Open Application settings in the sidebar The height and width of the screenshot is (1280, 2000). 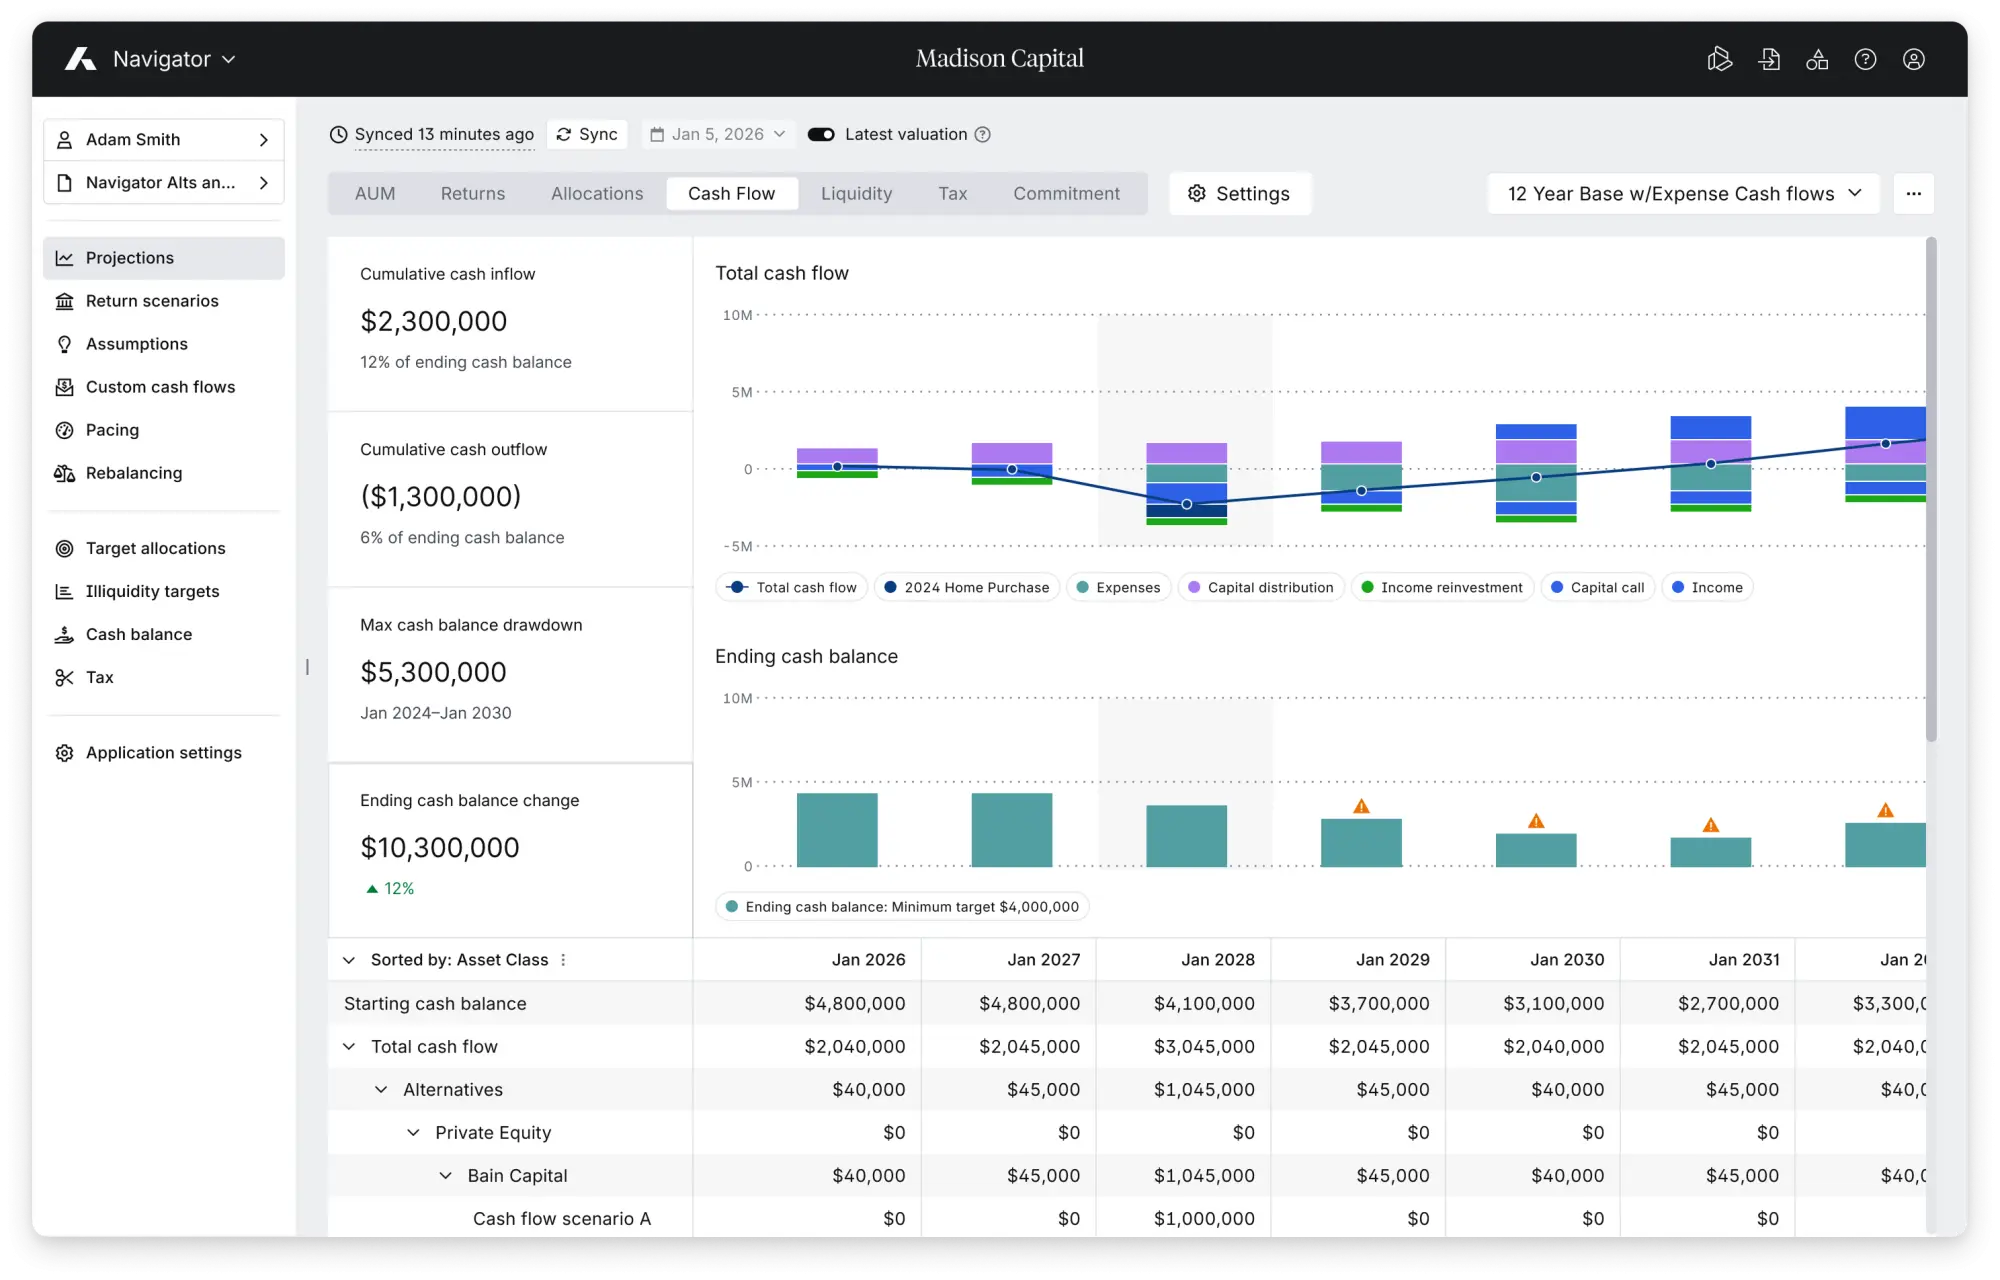164,753
